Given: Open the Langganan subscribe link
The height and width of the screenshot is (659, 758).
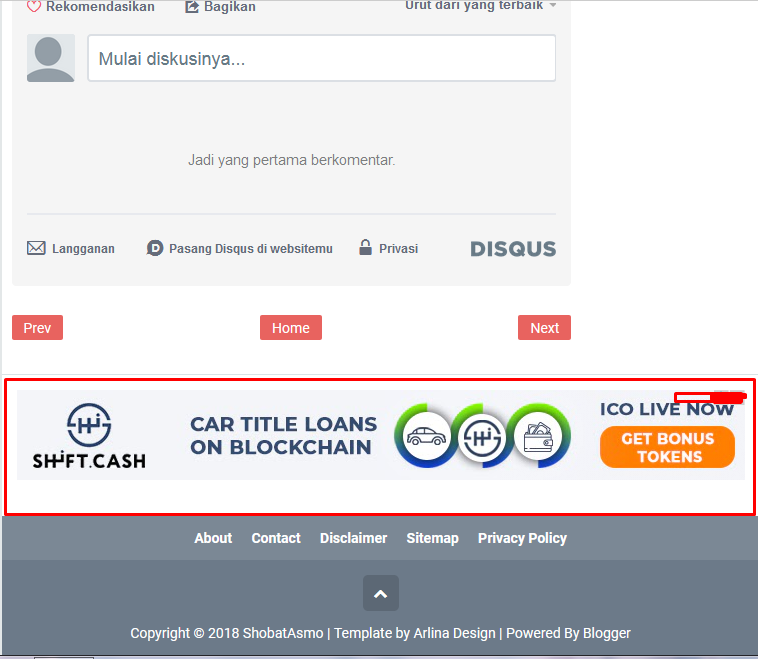Looking at the screenshot, I should pos(83,249).
